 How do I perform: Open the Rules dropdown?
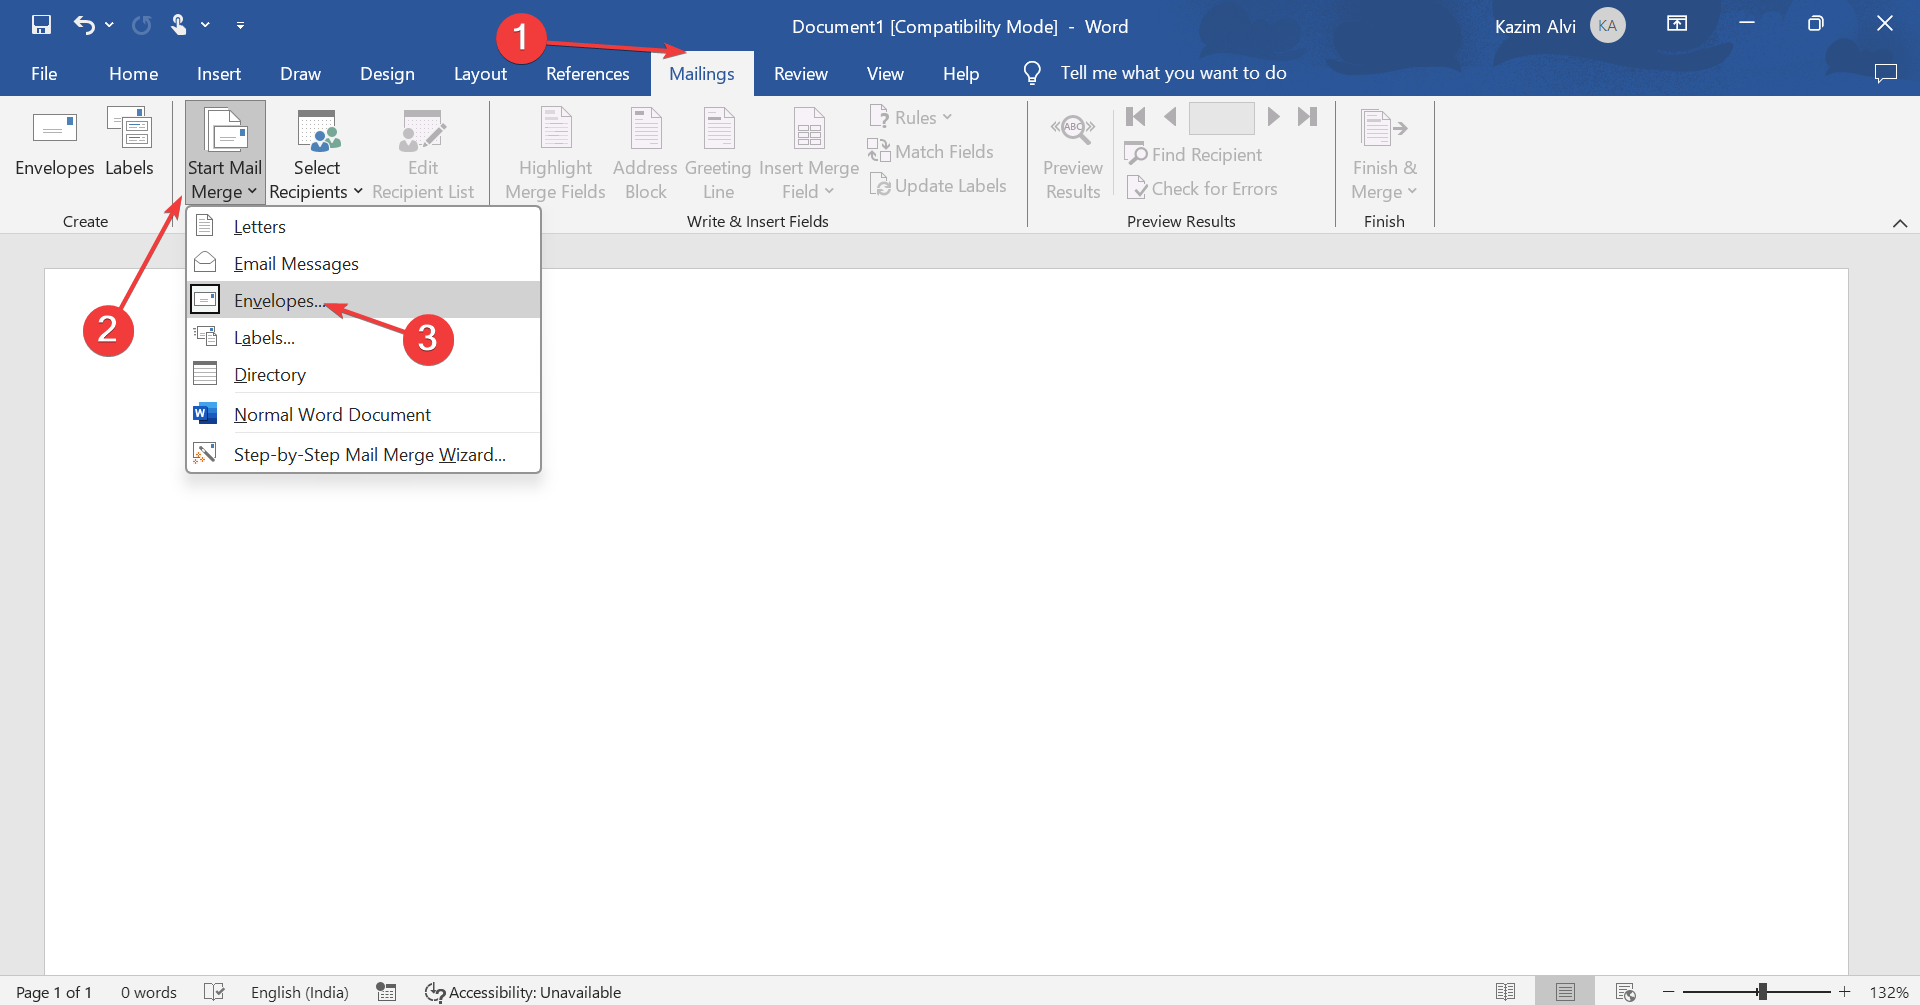pos(910,117)
